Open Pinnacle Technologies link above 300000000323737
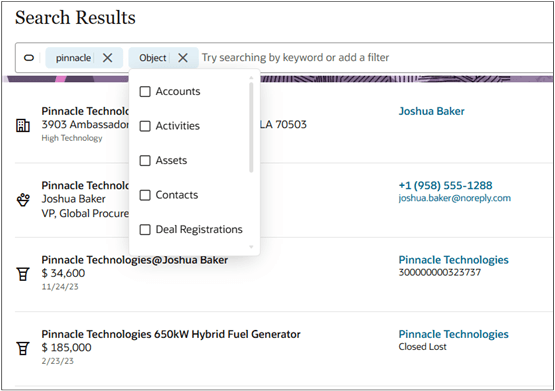This screenshot has height=391, width=555. pos(453,260)
